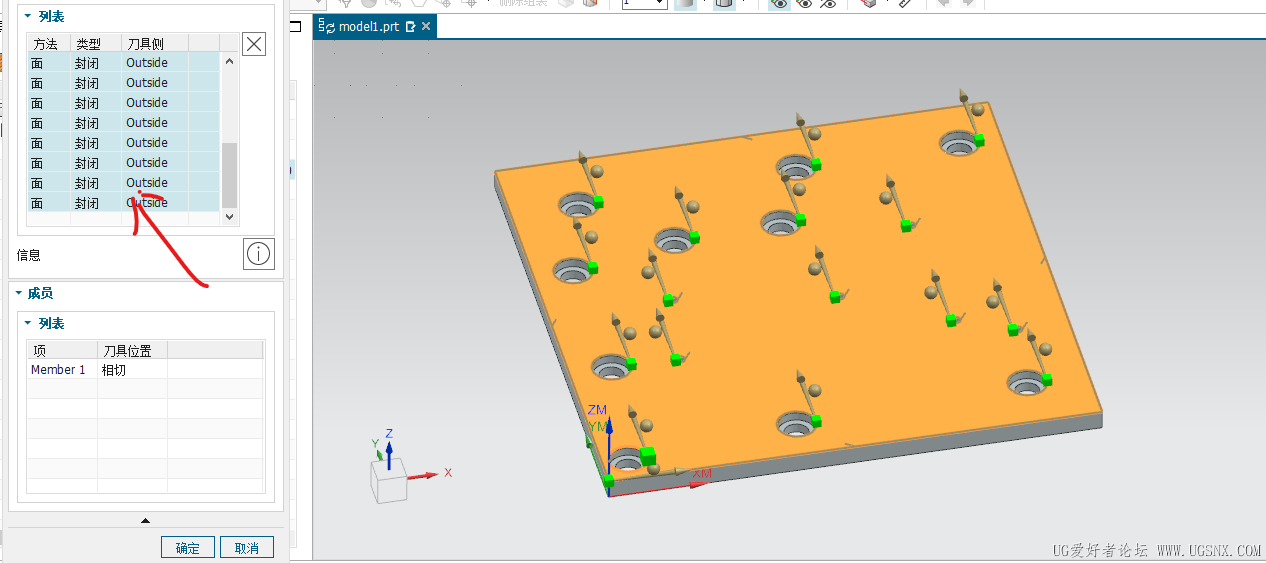Click the pop-out icon on model1.prt tab
Screen dimensions: 1266x563
tap(410, 27)
